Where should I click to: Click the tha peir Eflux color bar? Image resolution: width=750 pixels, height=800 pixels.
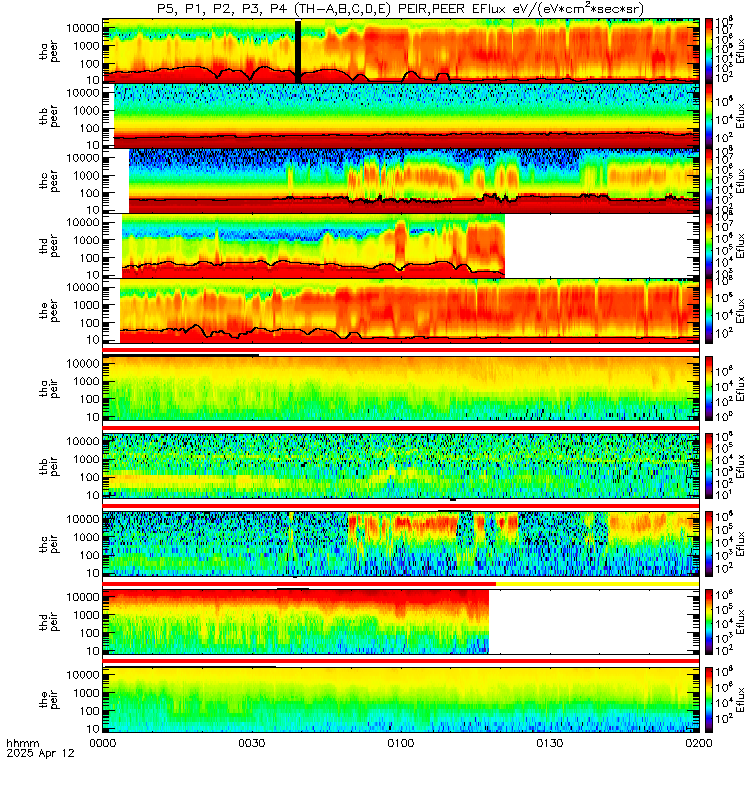coord(709,388)
